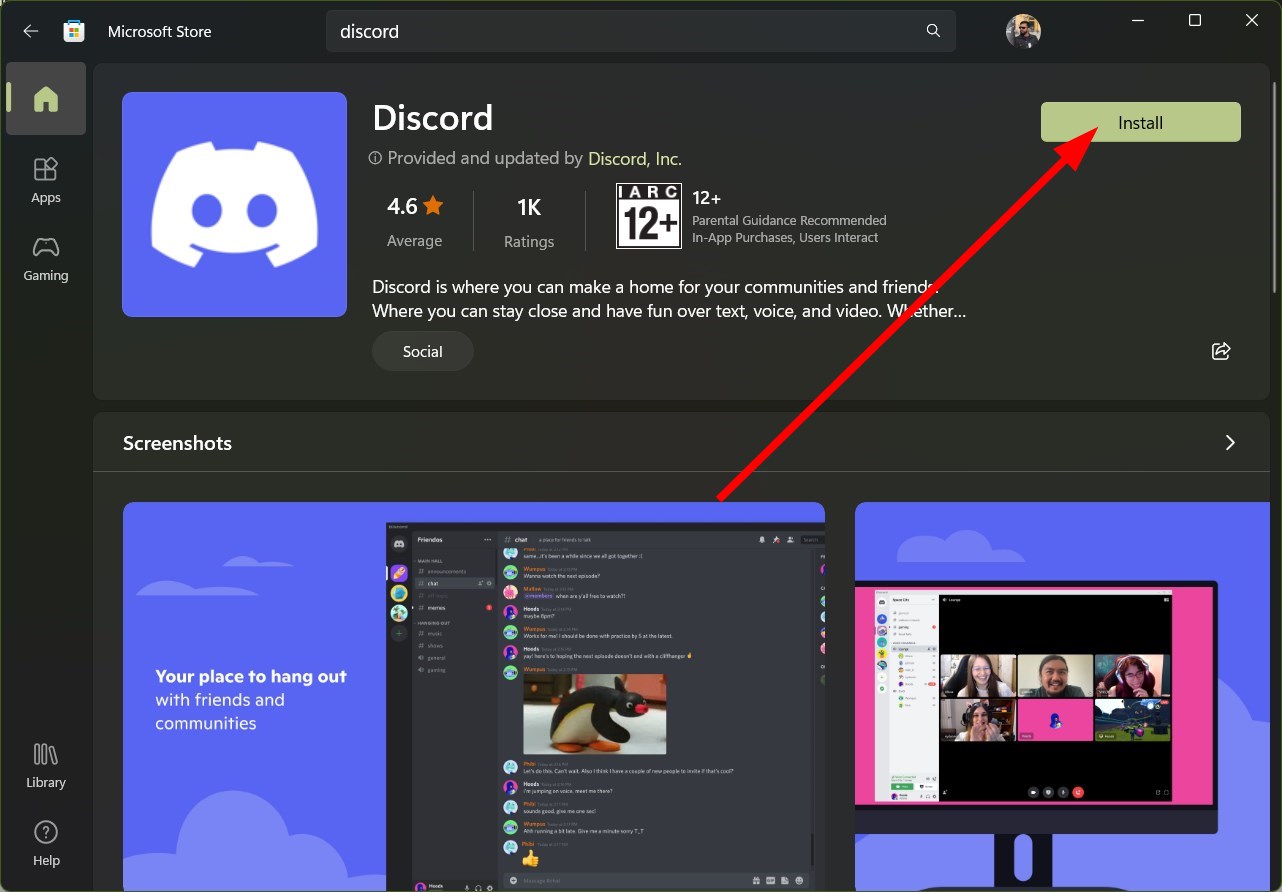1282x892 pixels.
Task: Share the Discord app page
Action: click(x=1220, y=351)
